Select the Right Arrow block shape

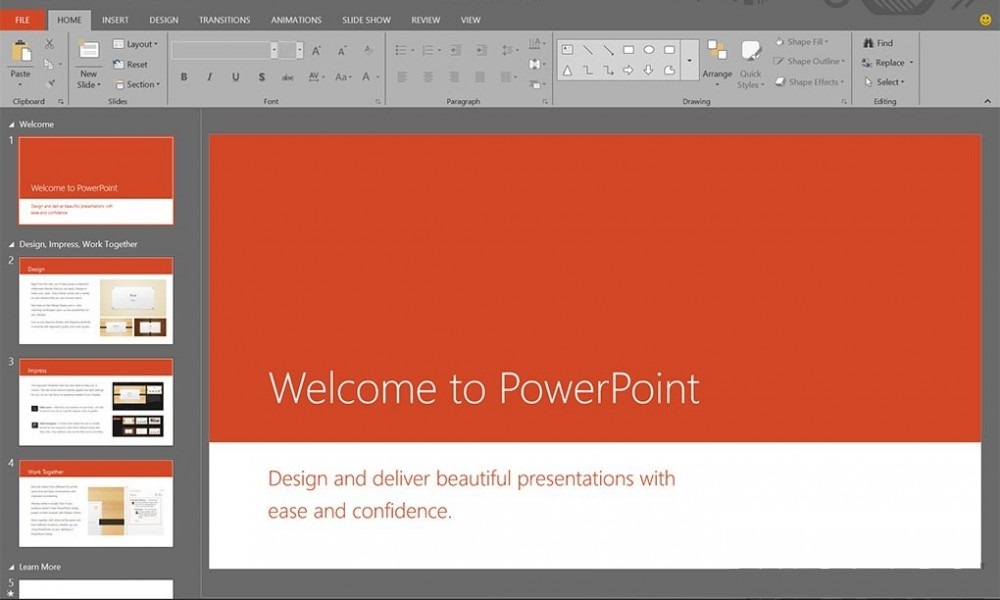tap(628, 70)
